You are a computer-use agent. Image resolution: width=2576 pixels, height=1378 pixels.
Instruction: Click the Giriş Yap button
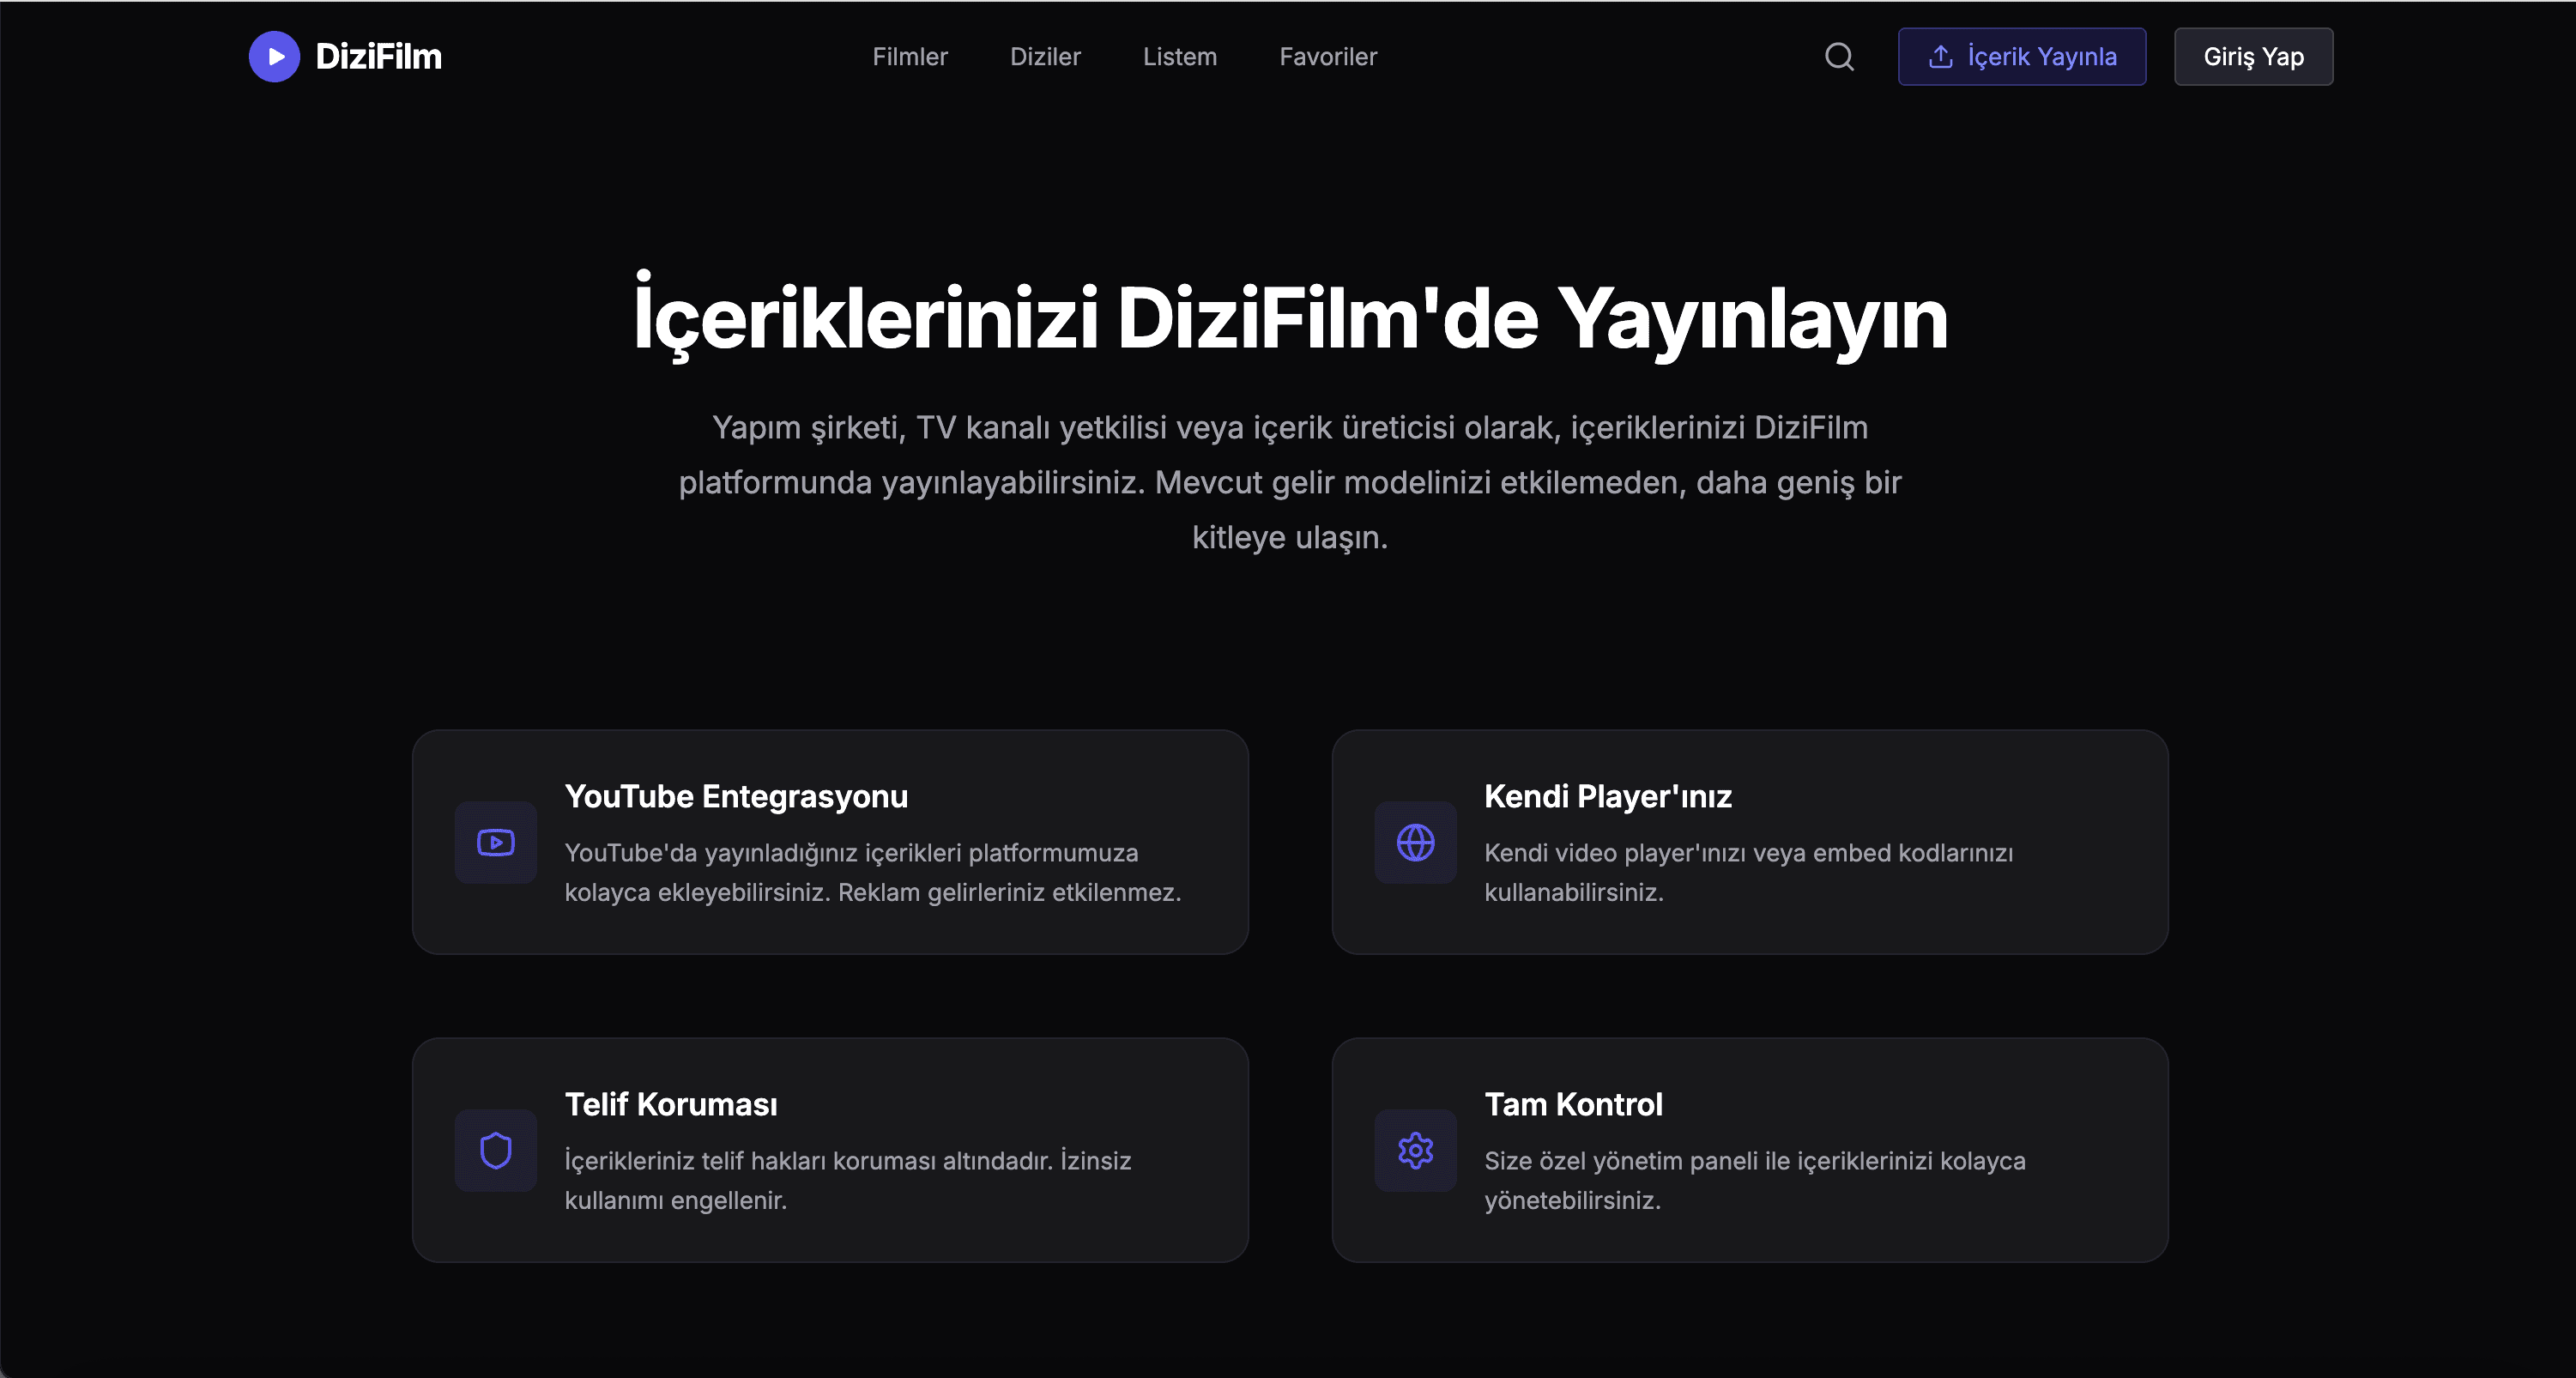(x=2253, y=57)
